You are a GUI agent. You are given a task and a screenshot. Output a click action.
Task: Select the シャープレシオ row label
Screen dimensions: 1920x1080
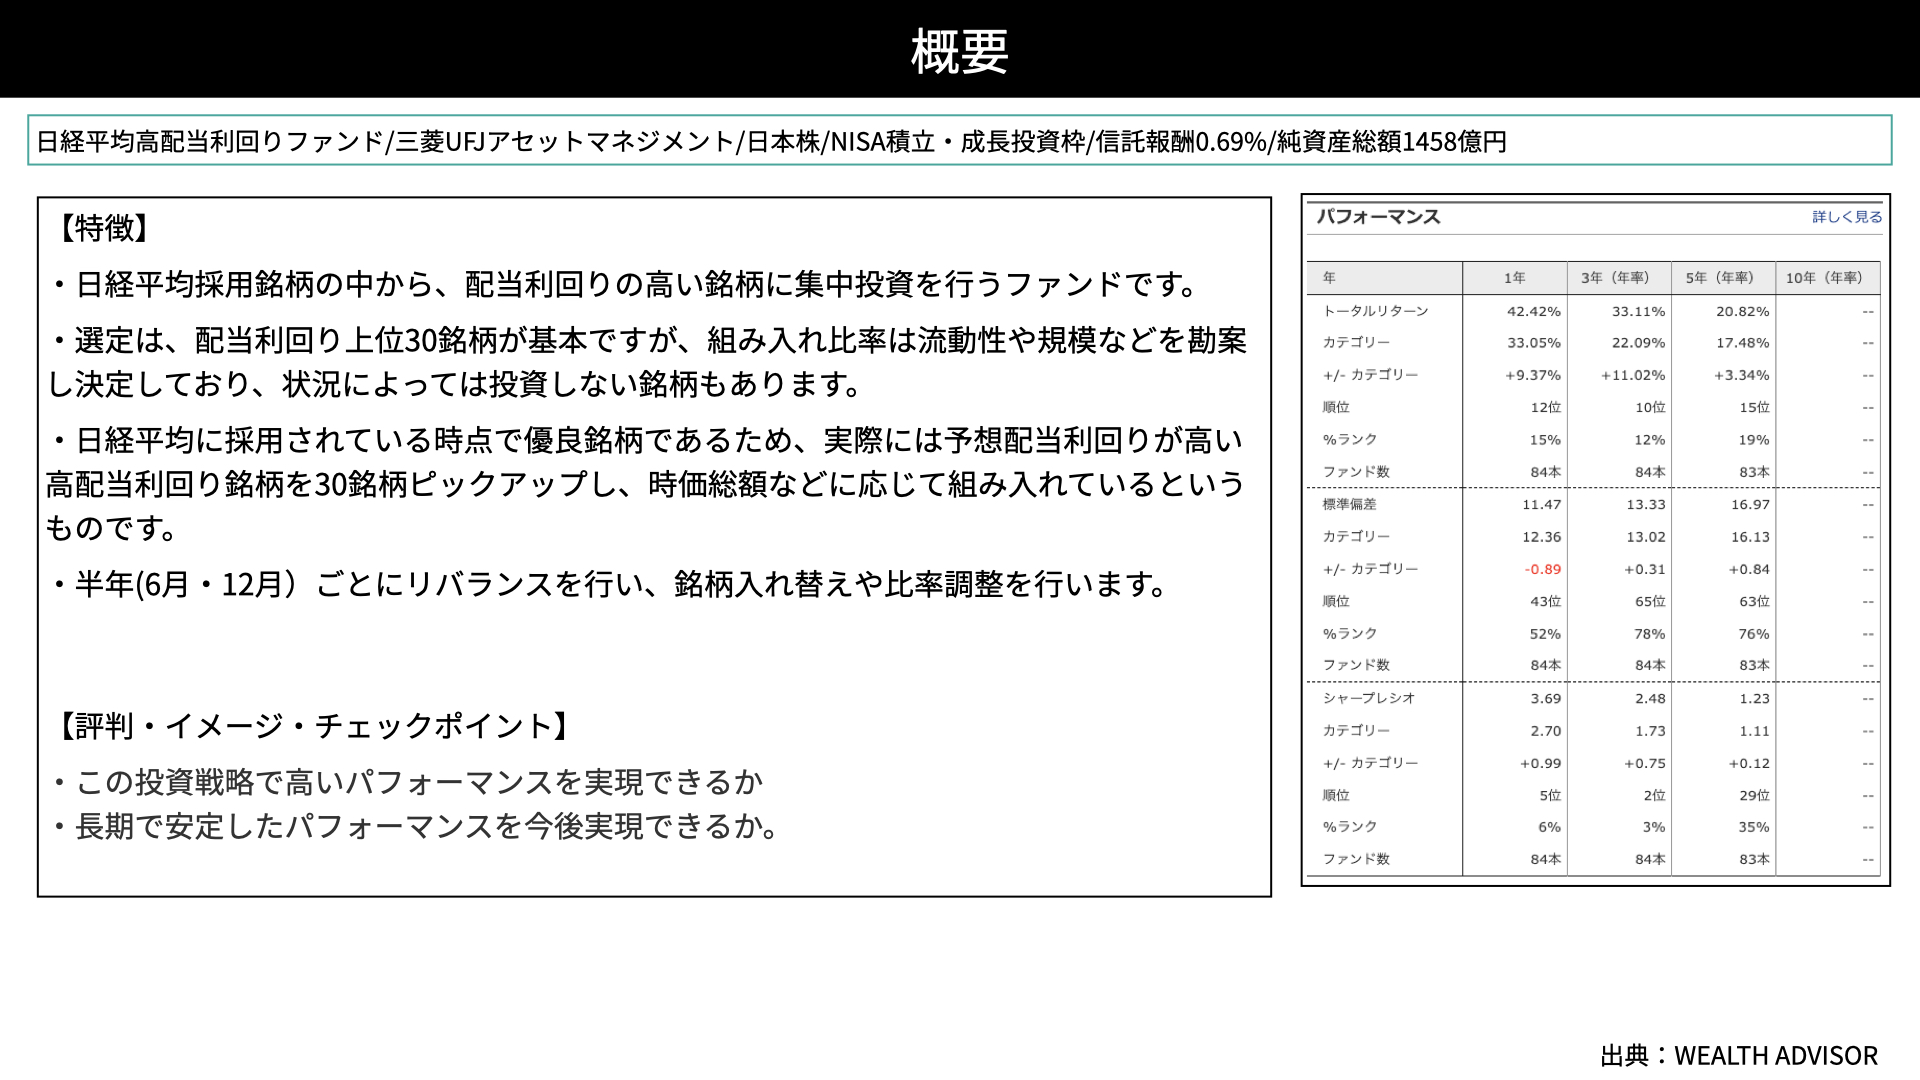coord(1369,698)
